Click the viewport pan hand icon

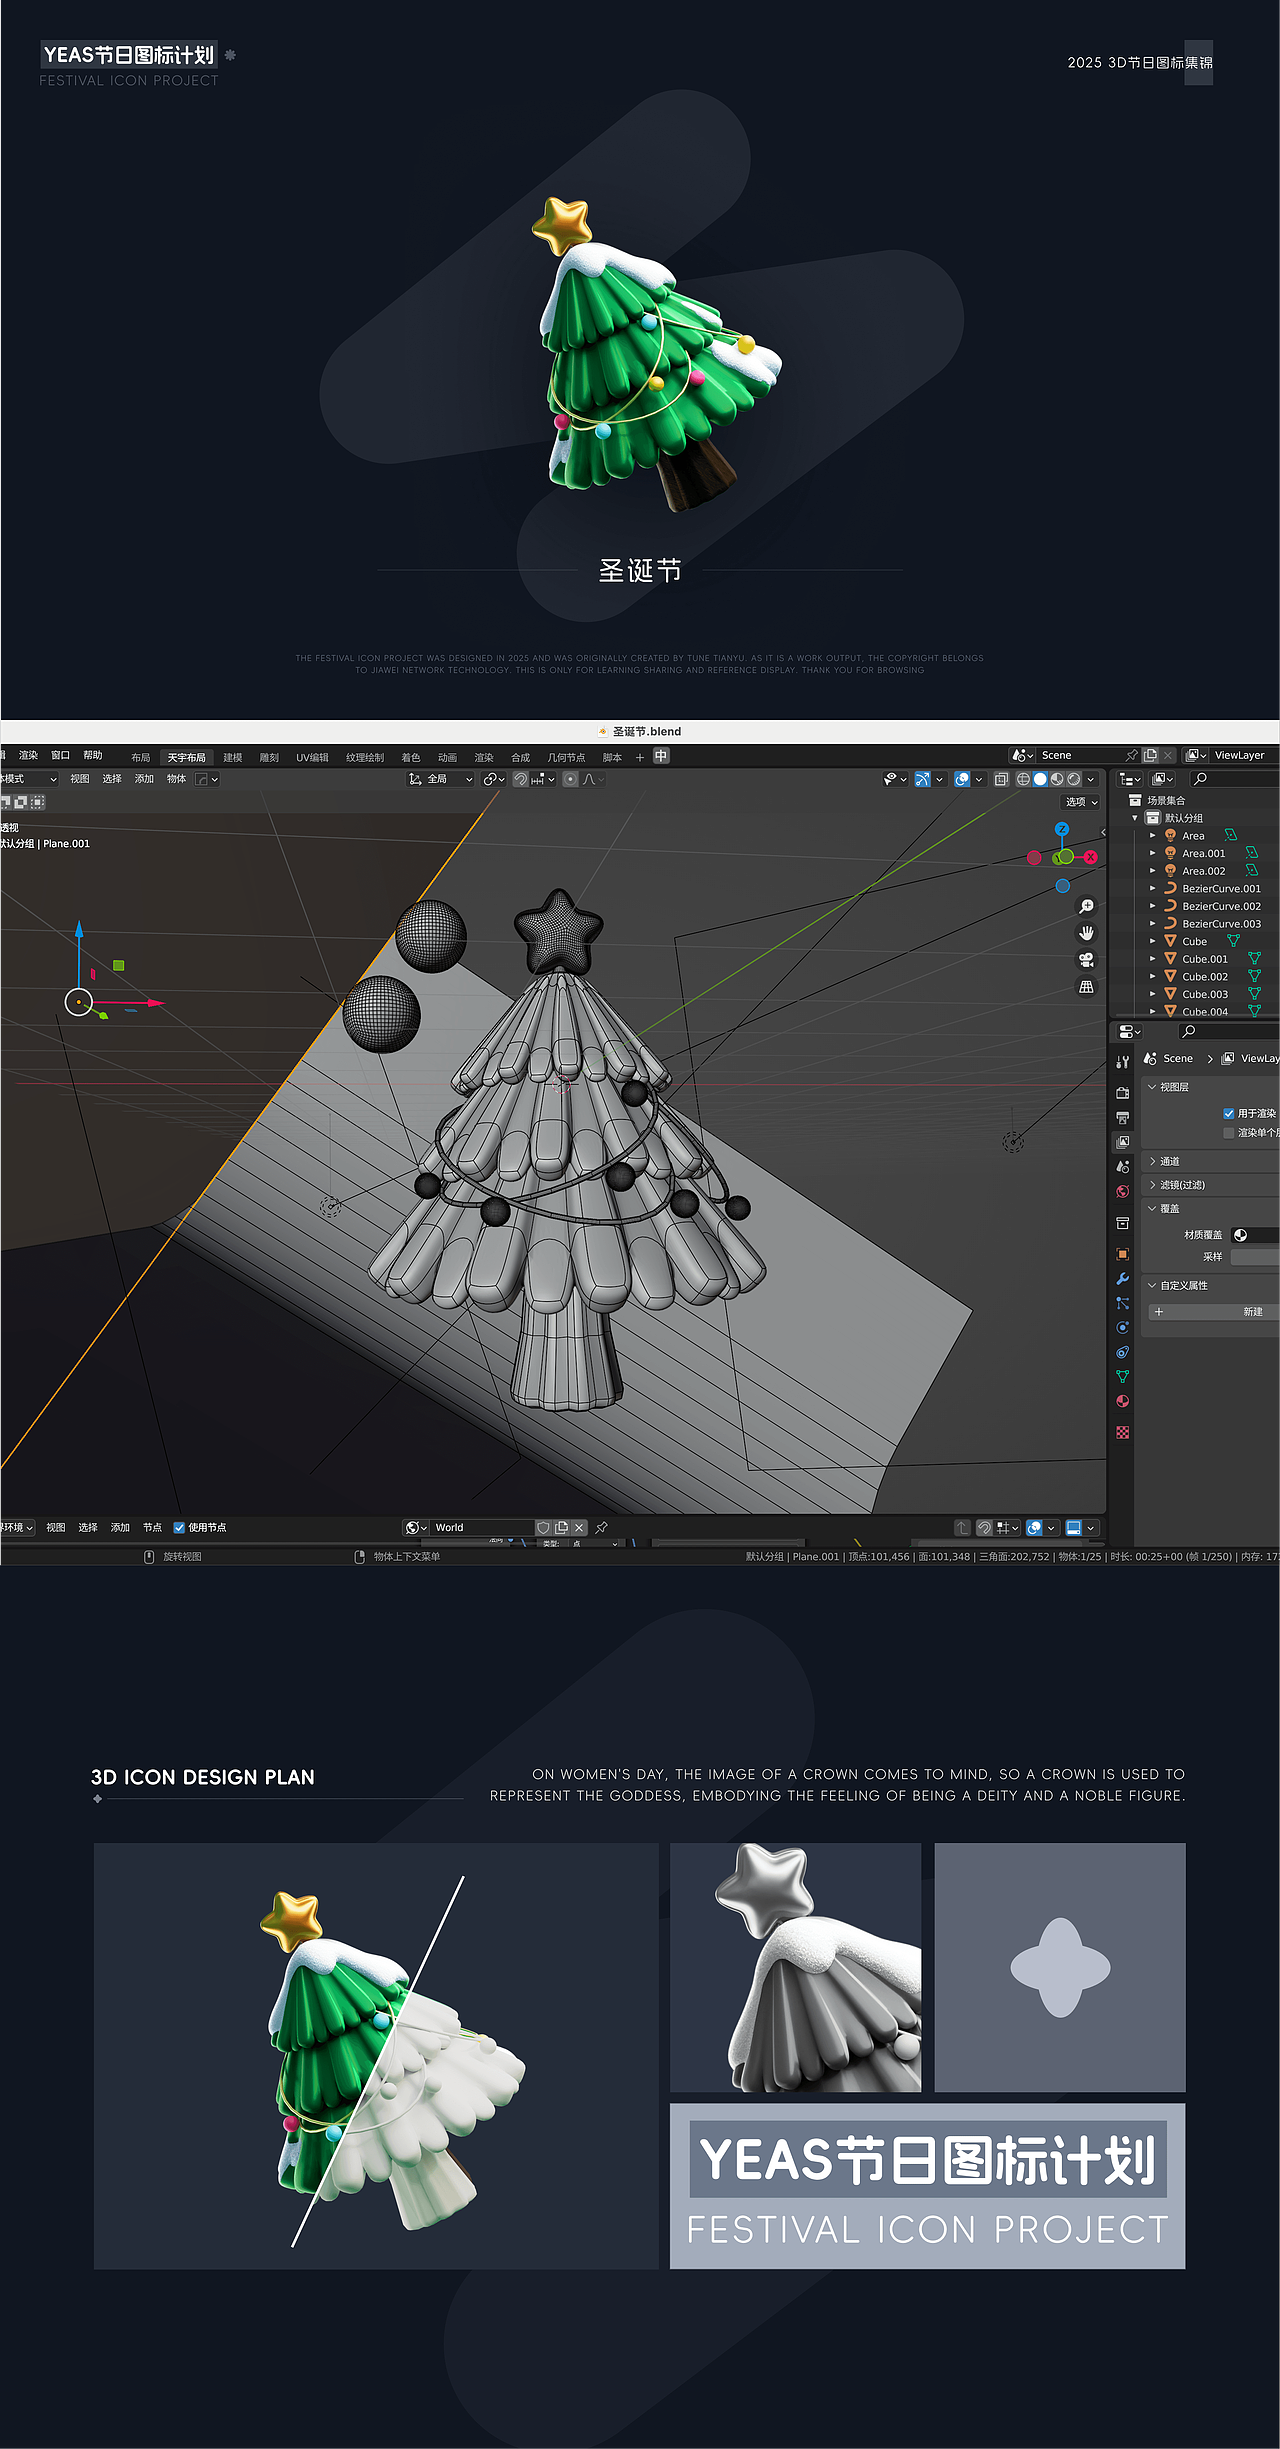tap(1086, 933)
